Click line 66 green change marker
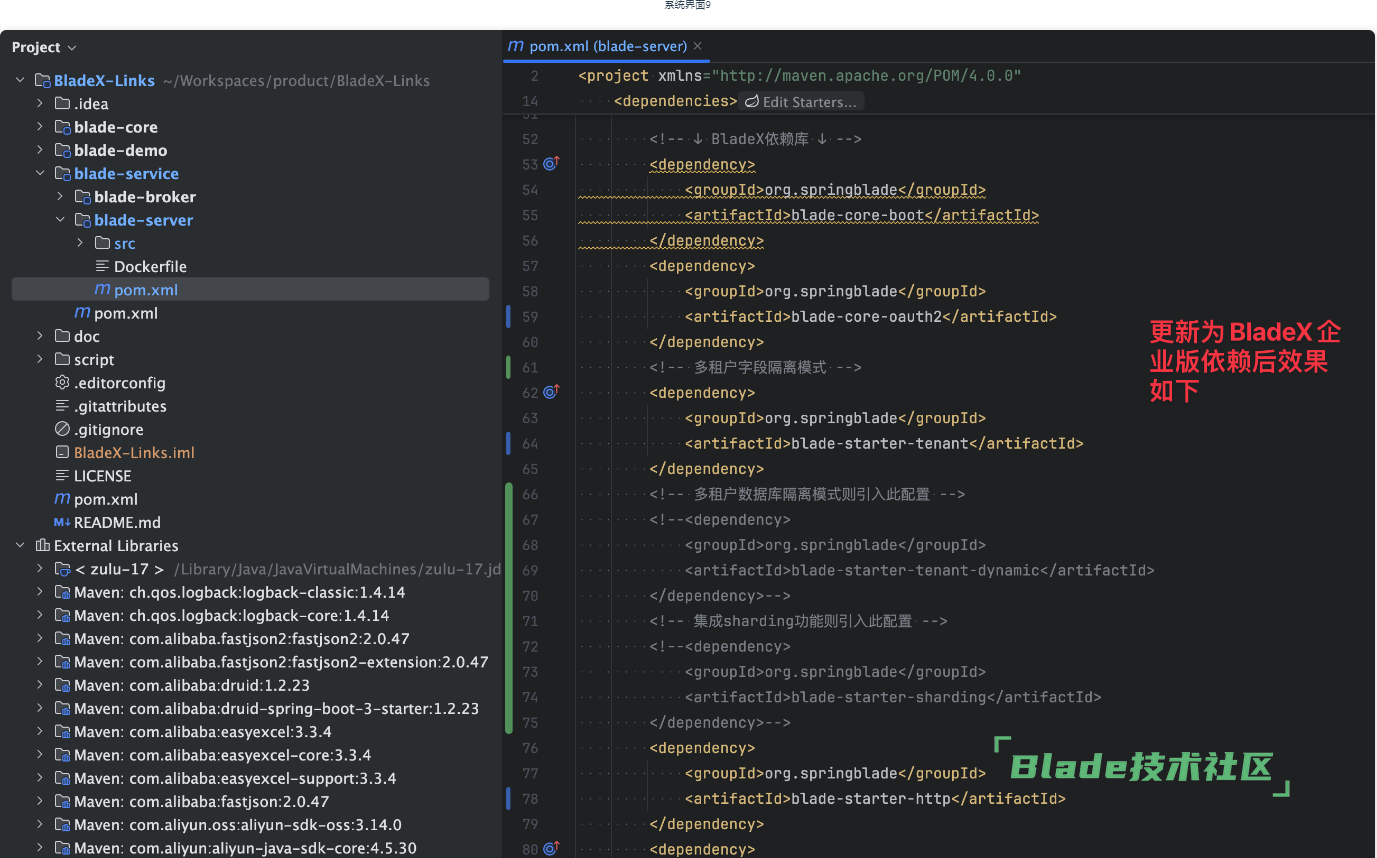1377x858 pixels. (x=509, y=495)
